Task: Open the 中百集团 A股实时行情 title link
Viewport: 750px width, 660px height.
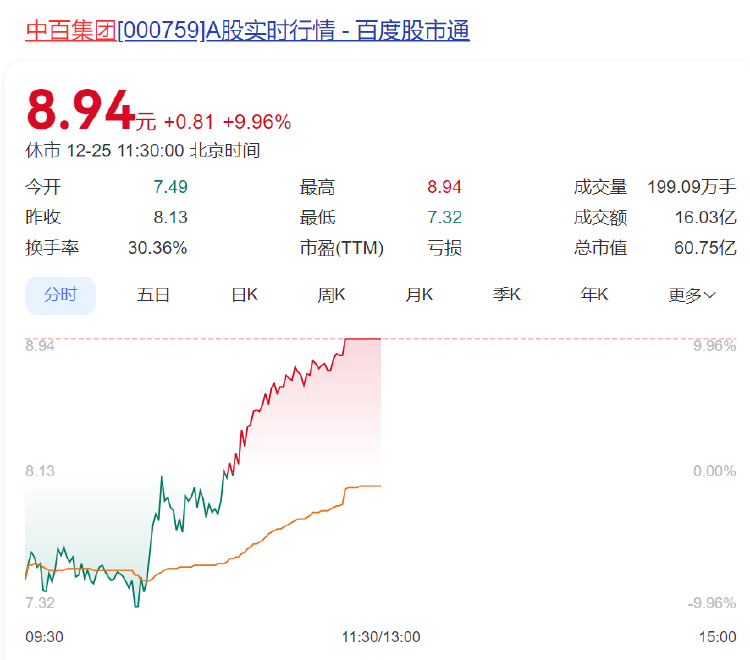Action: click(x=247, y=30)
